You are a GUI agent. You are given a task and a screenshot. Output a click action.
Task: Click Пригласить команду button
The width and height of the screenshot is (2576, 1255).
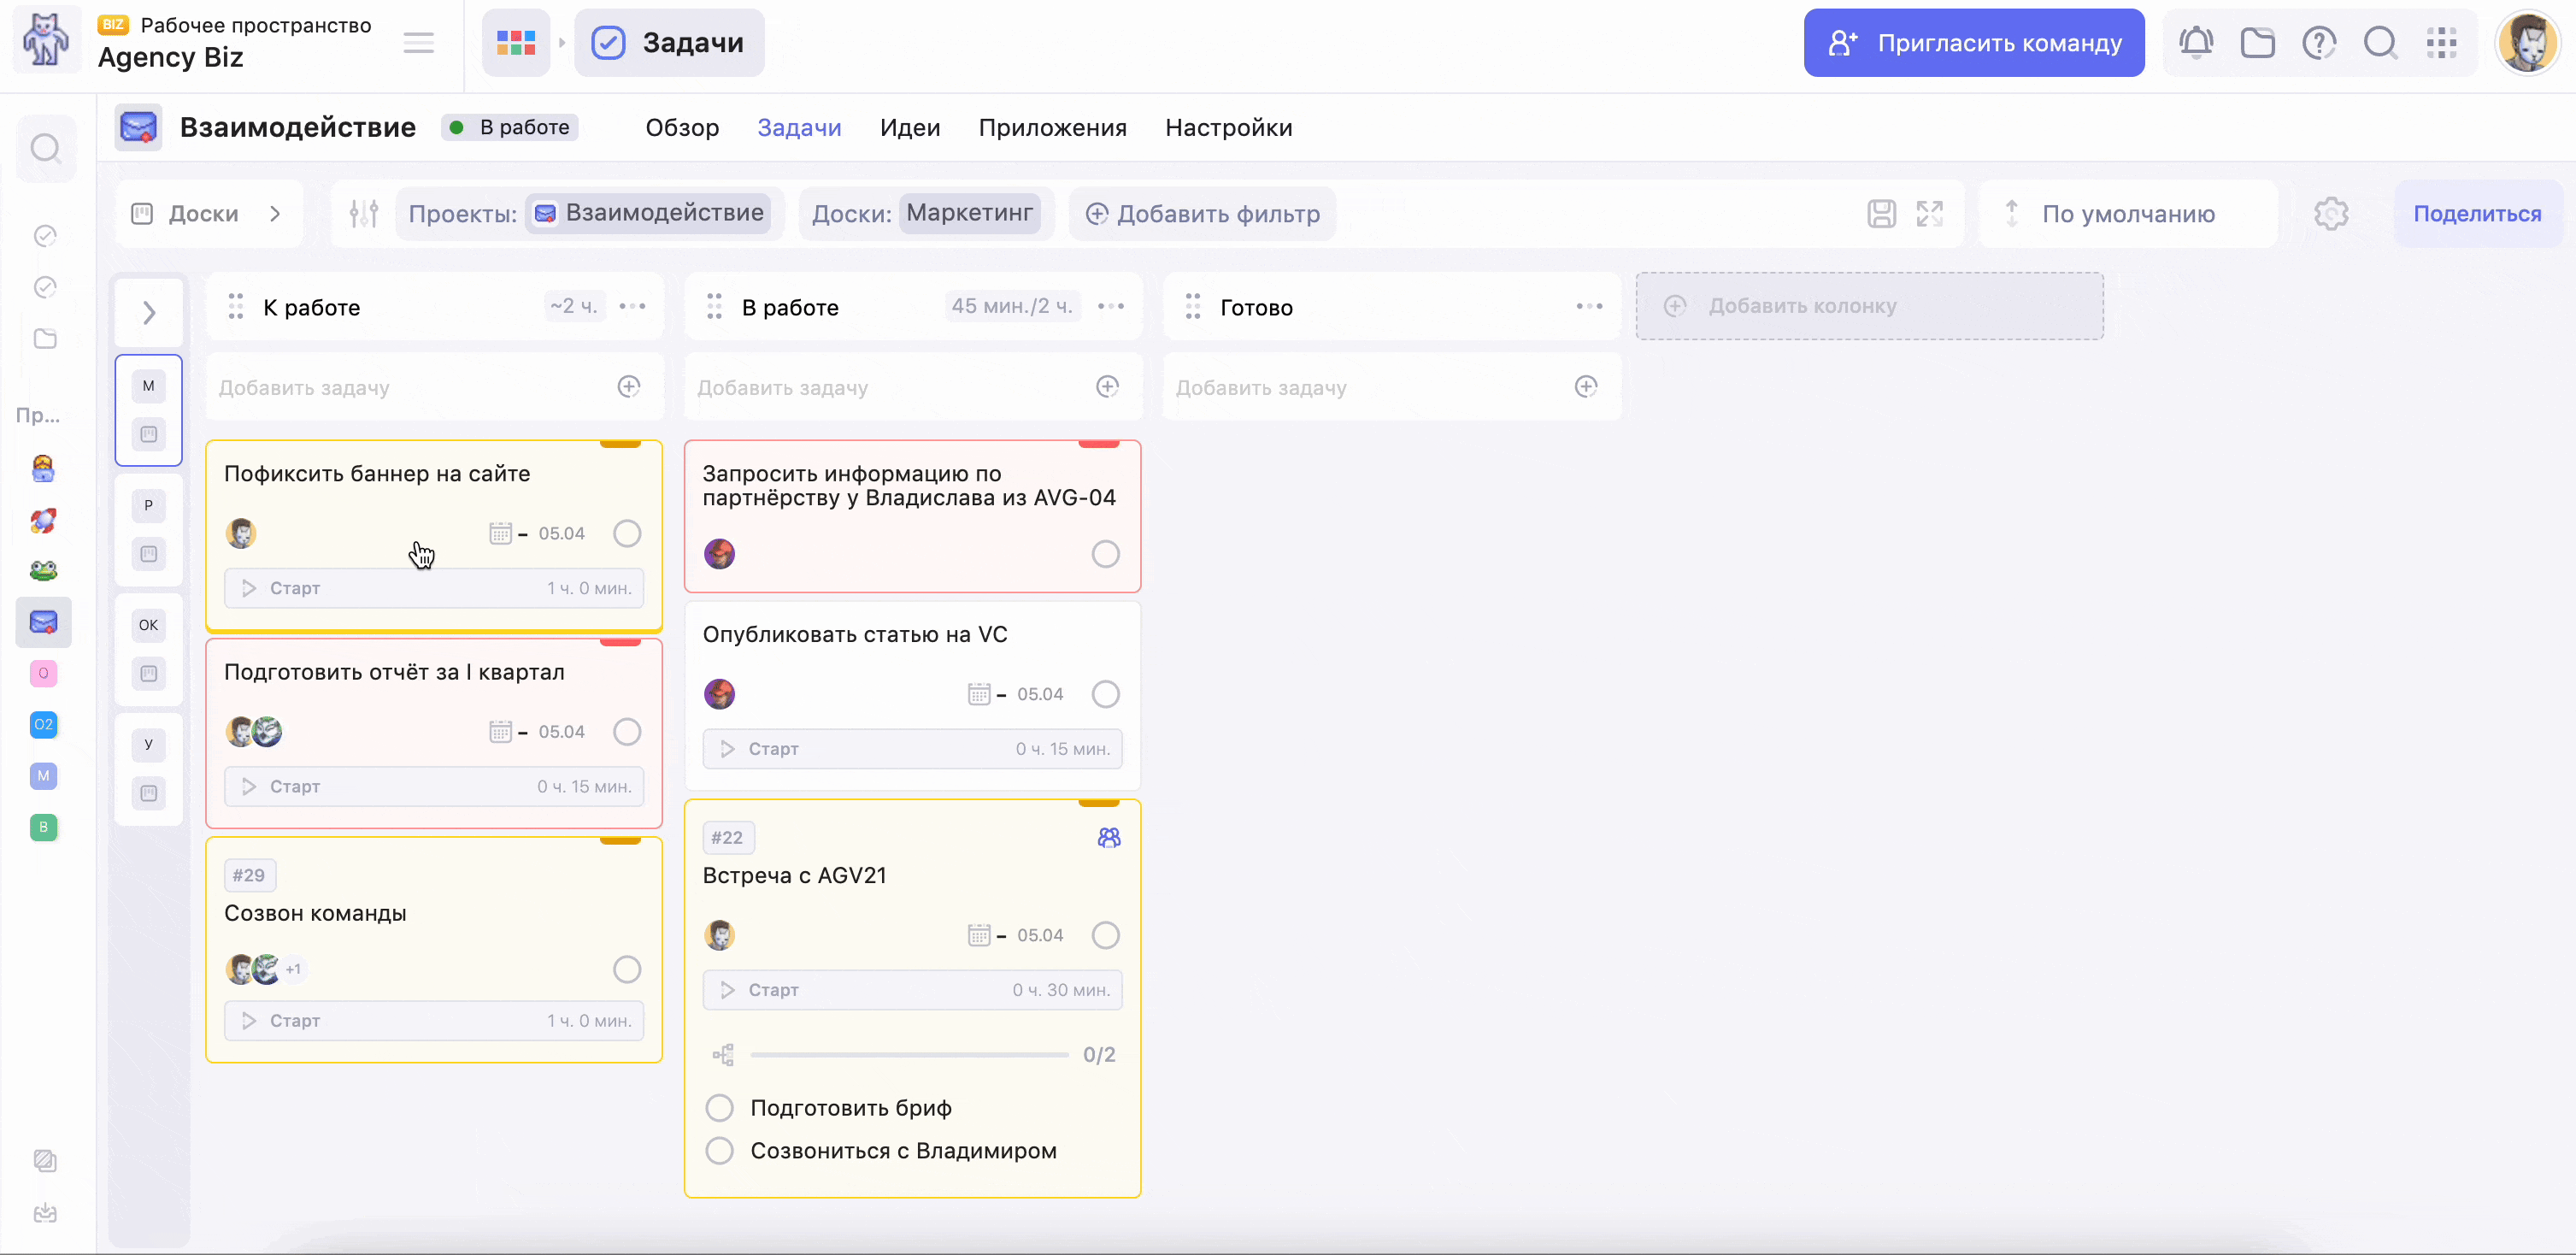coord(1973,43)
